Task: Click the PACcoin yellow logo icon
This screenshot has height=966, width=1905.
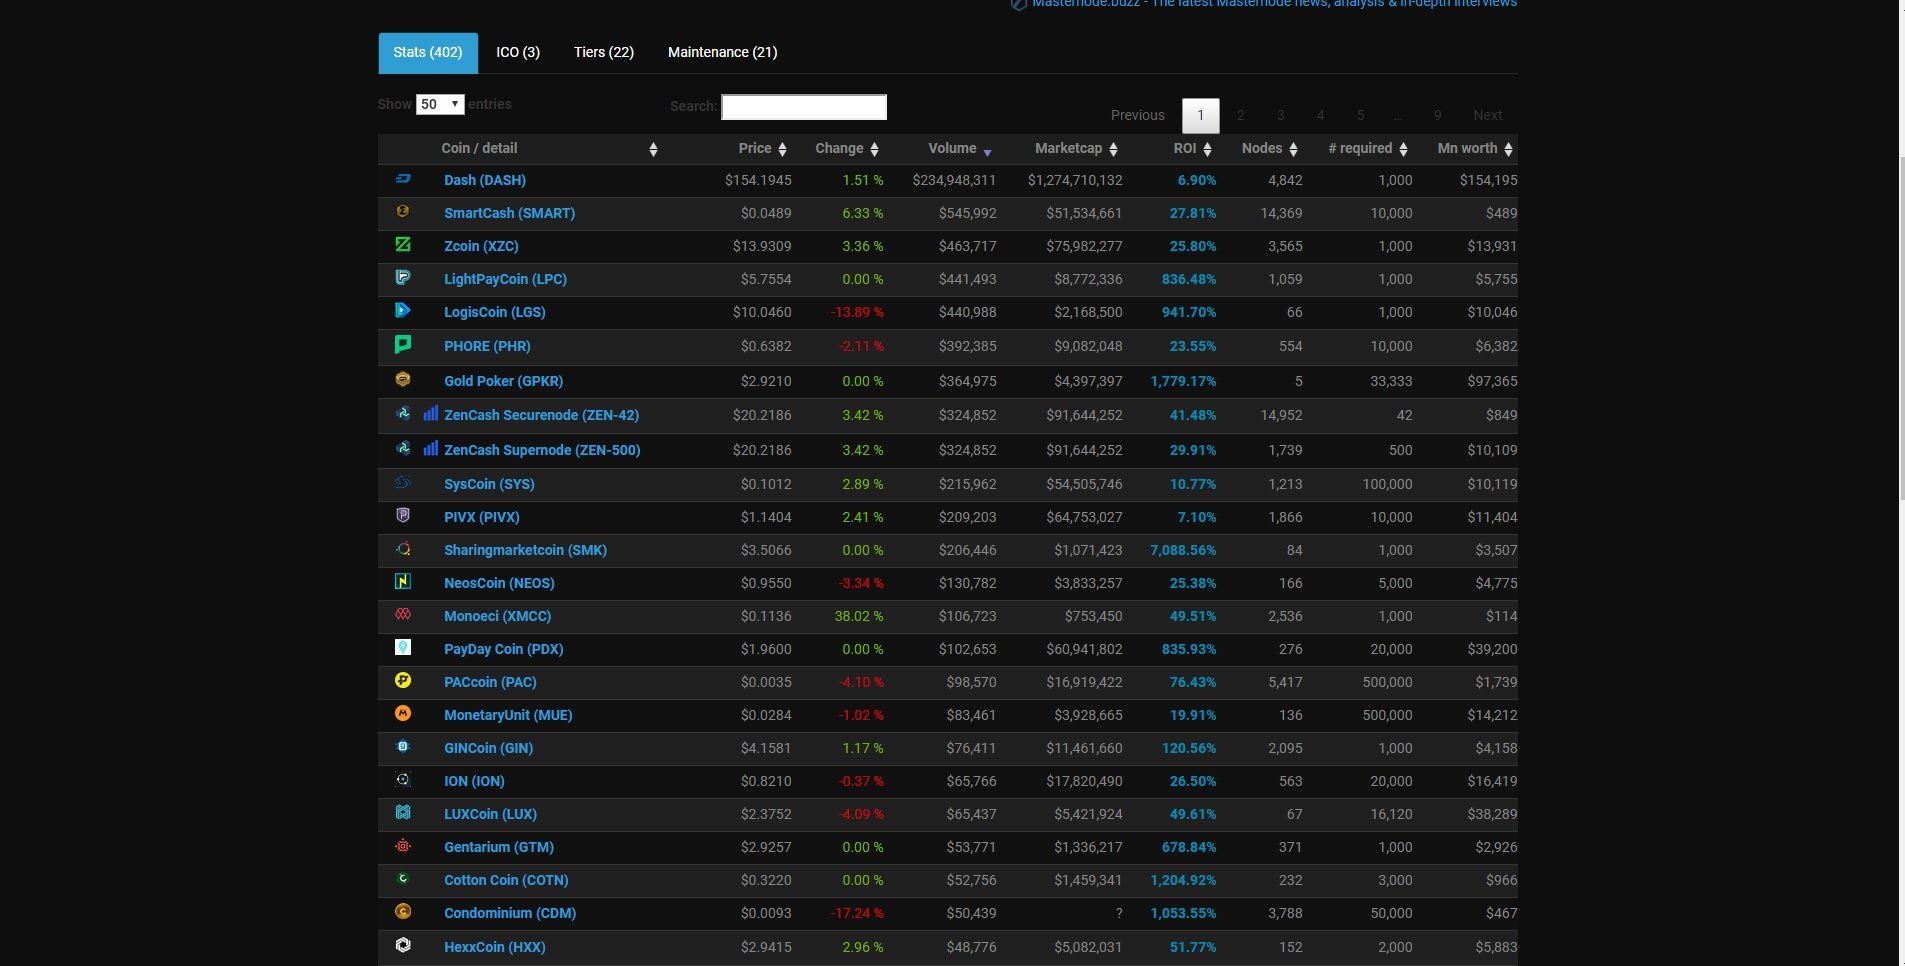Action: click(x=403, y=680)
